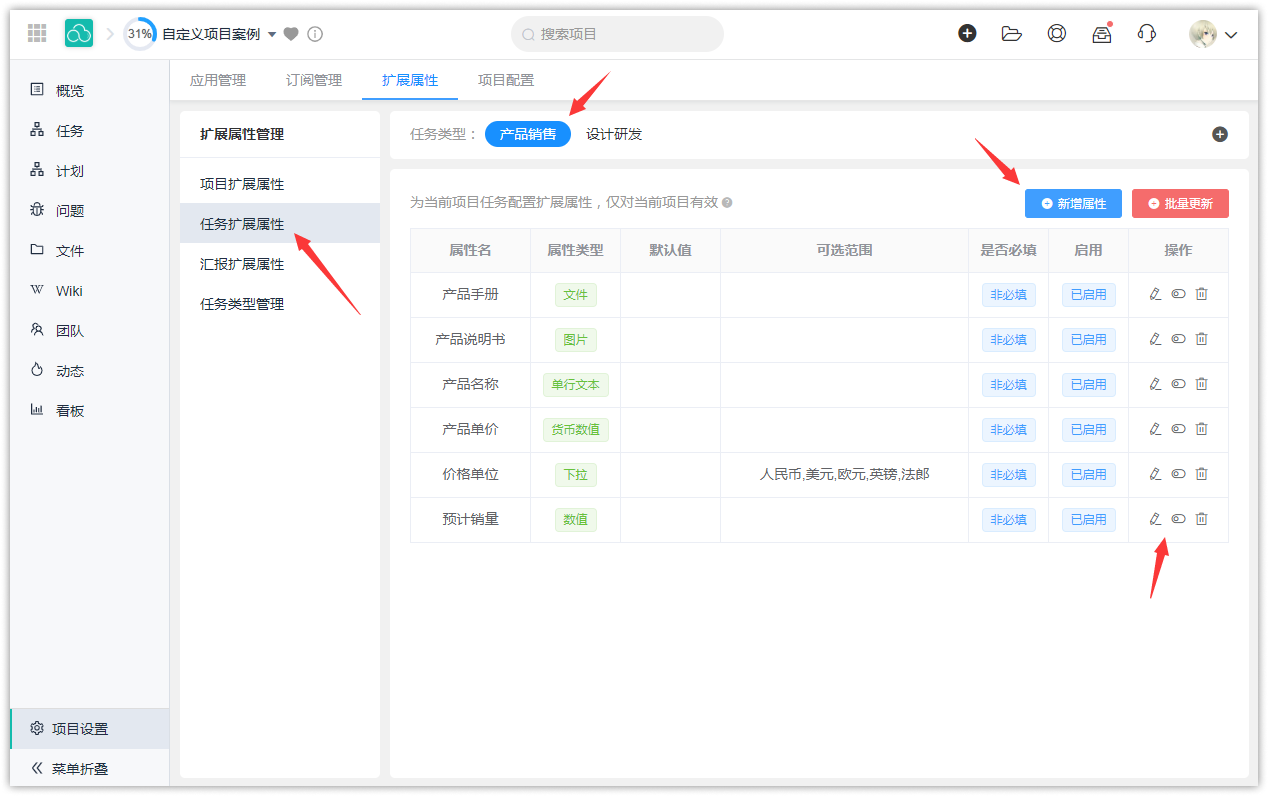Open 看板 in left sidebar
1268x796 pixels.
coord(90,410)
